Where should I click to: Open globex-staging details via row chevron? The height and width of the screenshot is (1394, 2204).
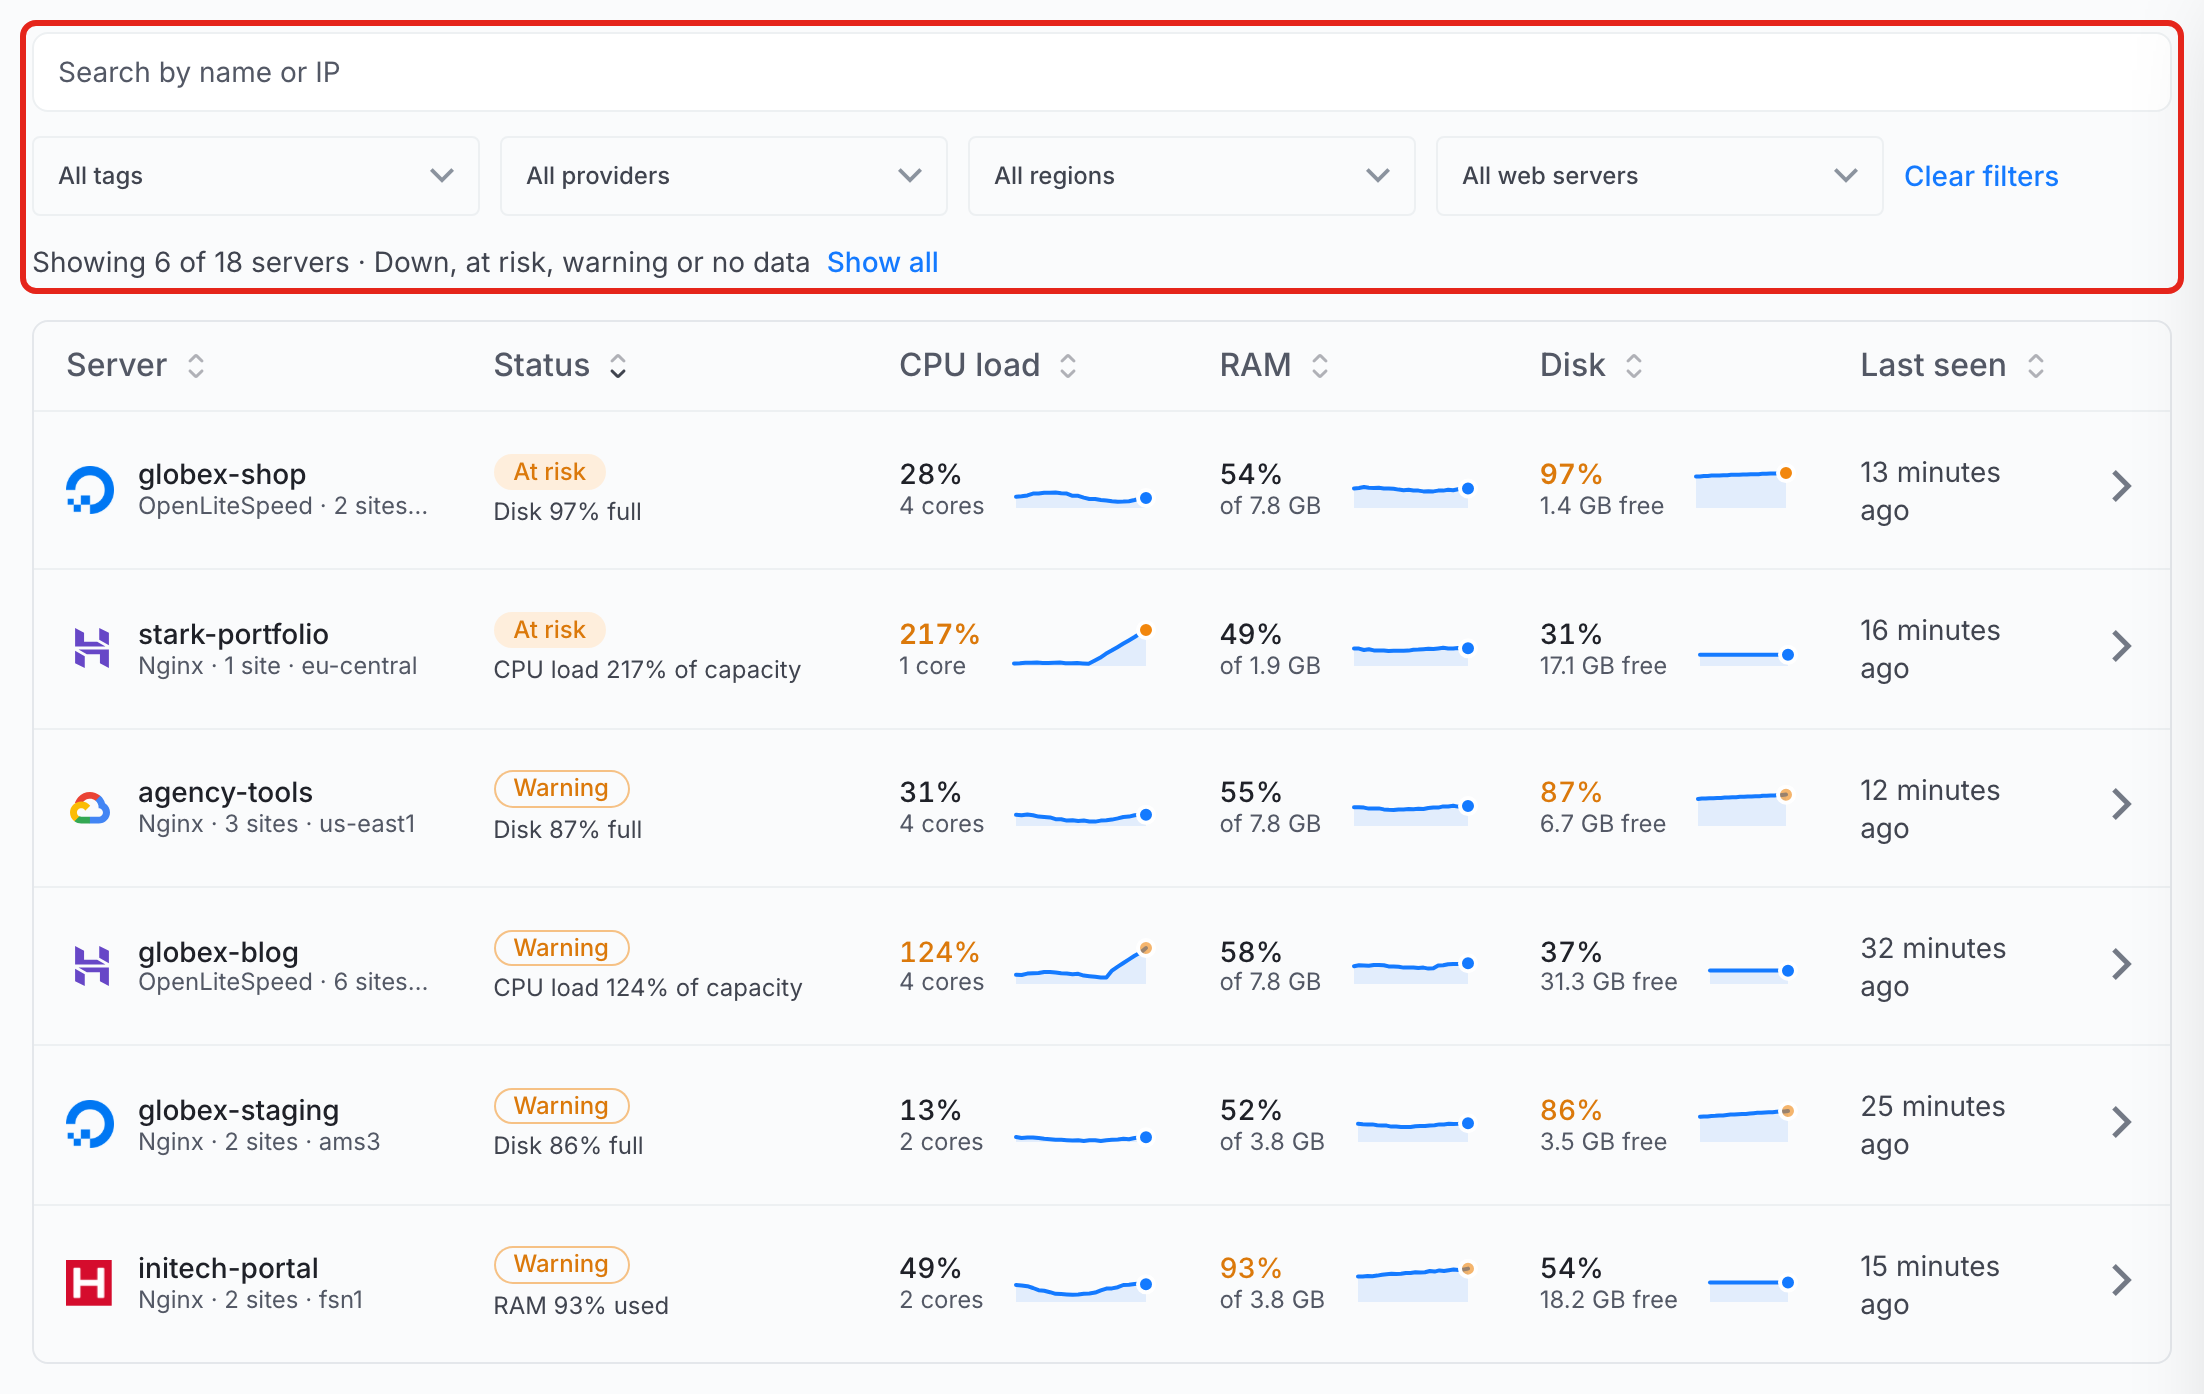click(x=2121, y=1122)
